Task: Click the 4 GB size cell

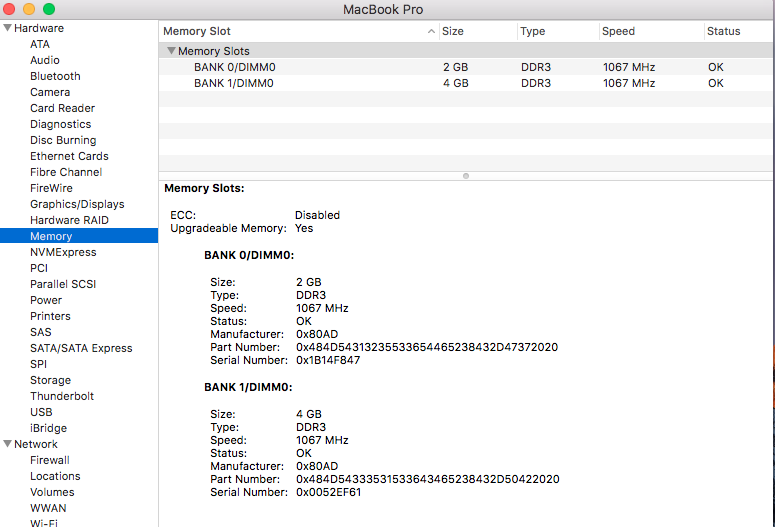Action: (x=455, y=83)
